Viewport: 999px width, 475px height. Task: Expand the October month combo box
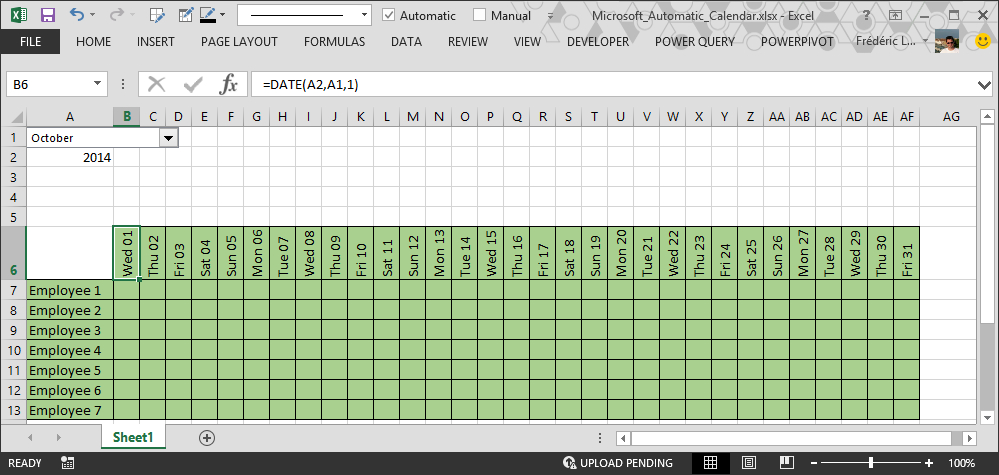click(x=169, y=138)
